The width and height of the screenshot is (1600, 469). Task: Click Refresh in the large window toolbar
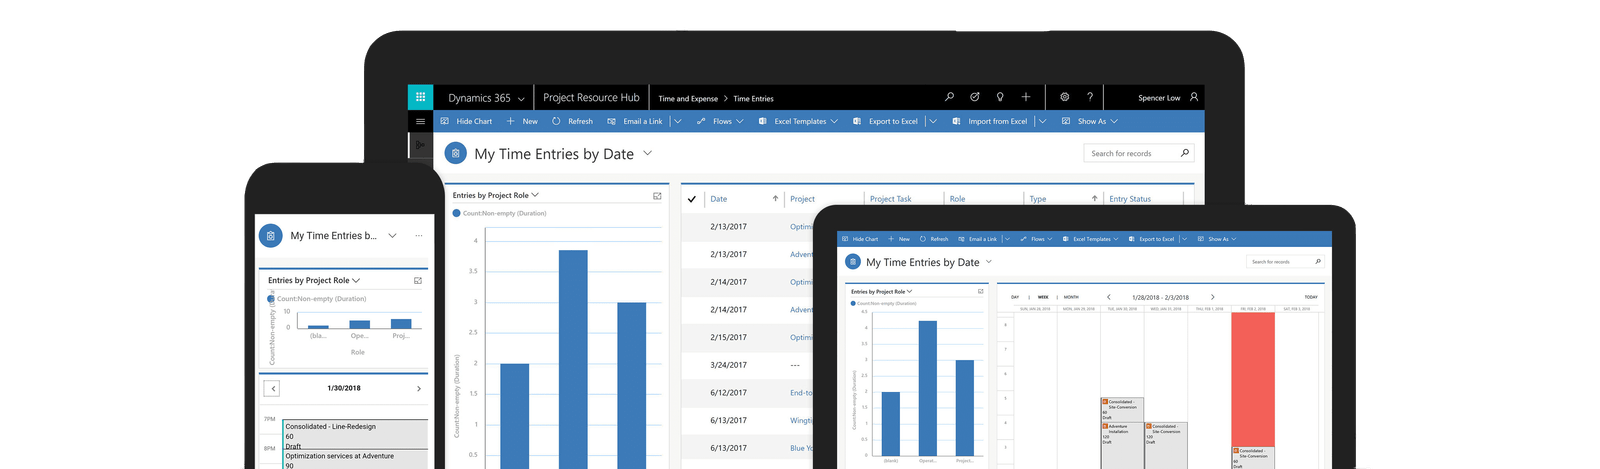(x=573, y=121)
